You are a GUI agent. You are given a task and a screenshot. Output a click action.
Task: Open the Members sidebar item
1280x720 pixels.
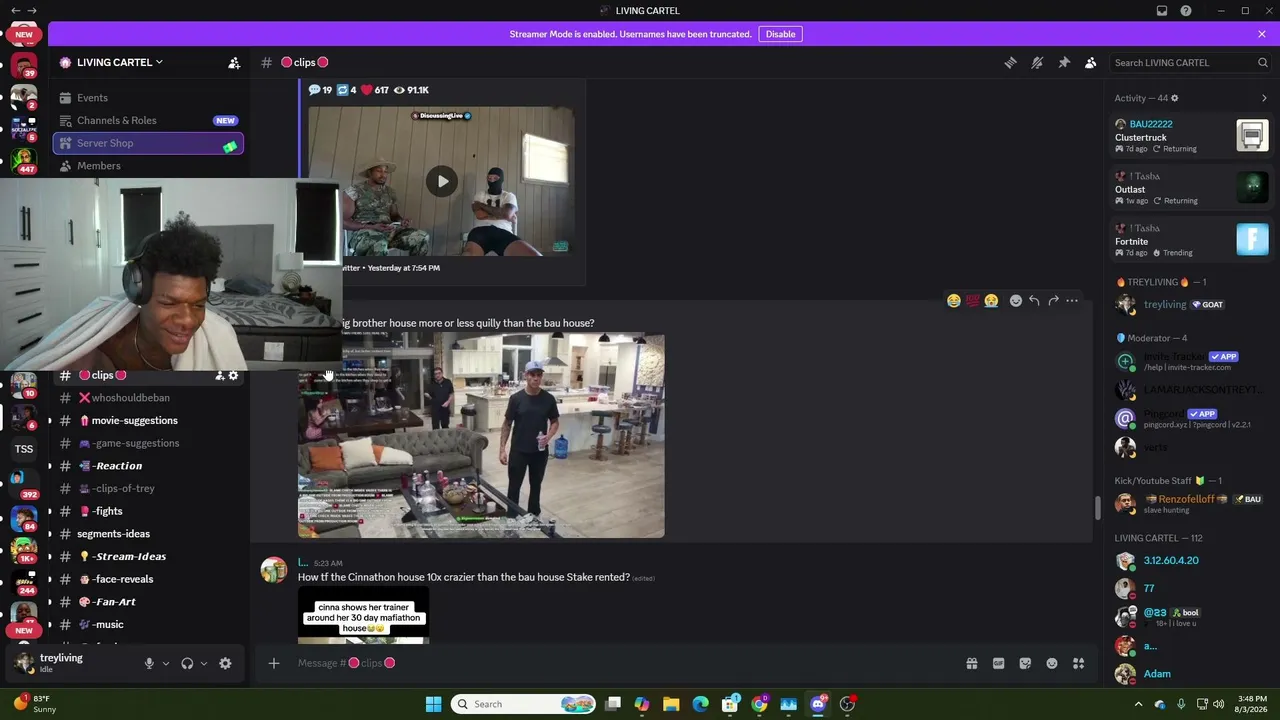(x=148, y=166)
